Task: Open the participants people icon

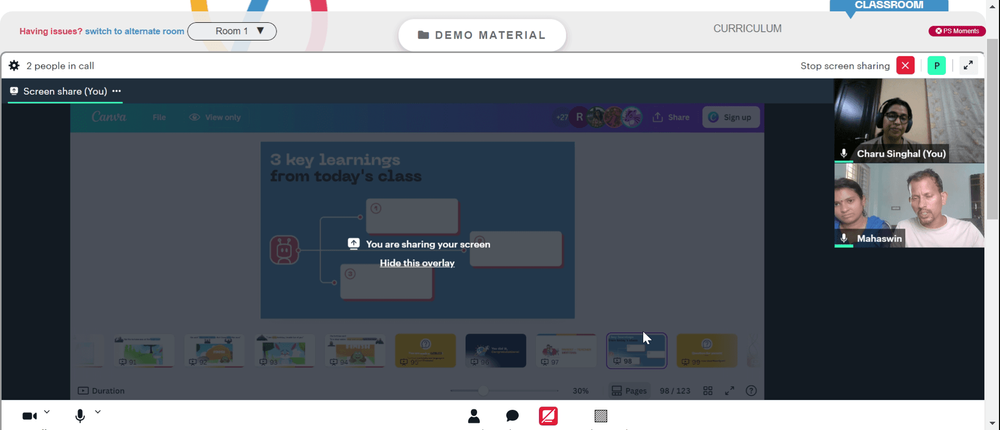Action: pos(473,416)
